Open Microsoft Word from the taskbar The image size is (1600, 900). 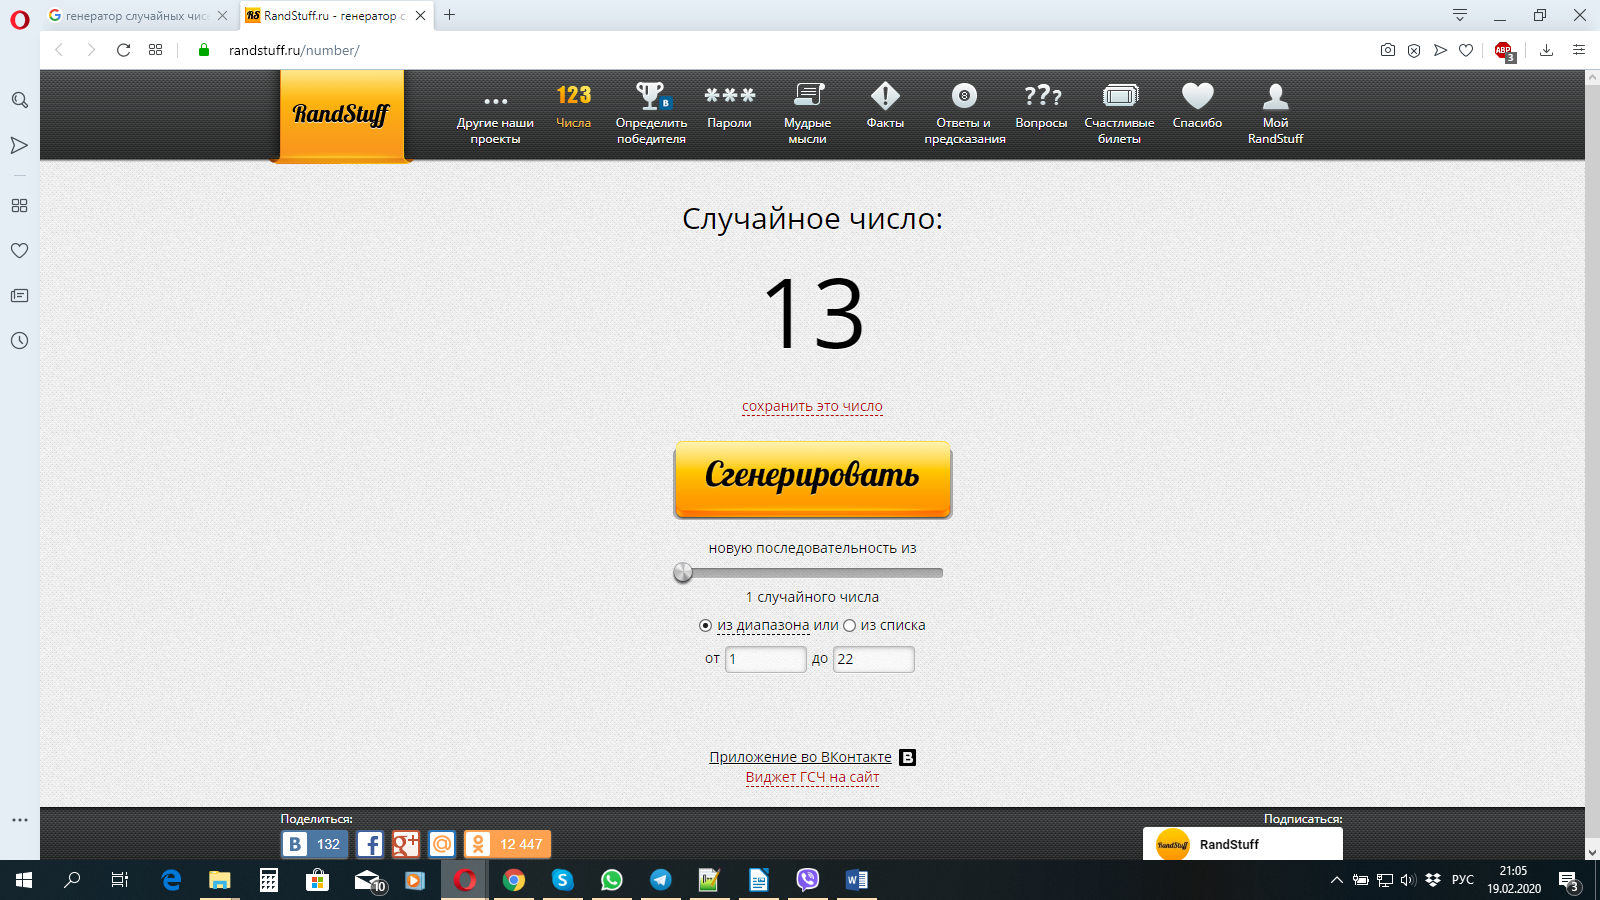(857, 880)
